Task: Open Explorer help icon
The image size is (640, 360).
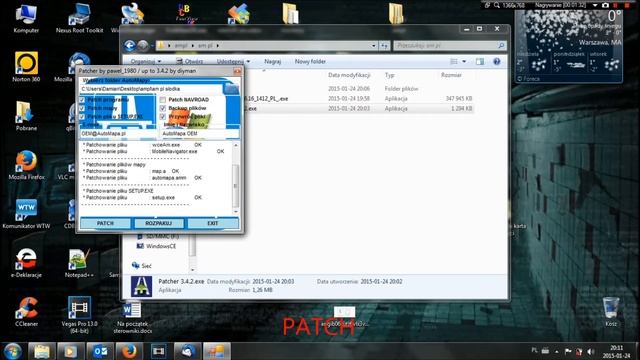Action: click(497, 62)
